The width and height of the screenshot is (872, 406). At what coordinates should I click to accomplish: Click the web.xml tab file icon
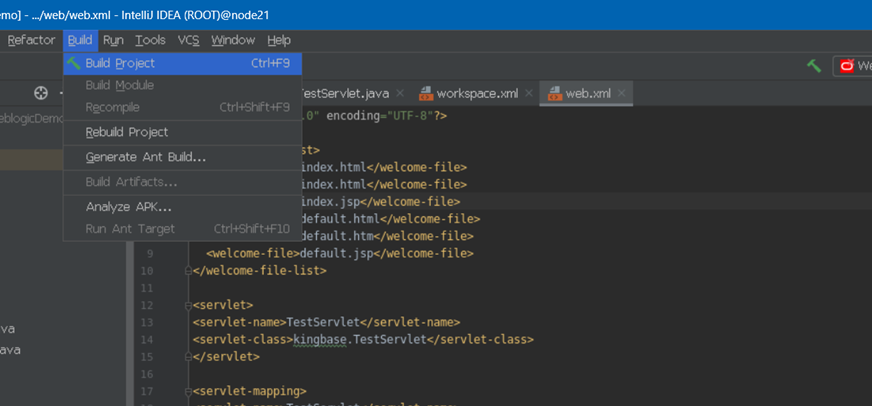[x=553, y=94]
